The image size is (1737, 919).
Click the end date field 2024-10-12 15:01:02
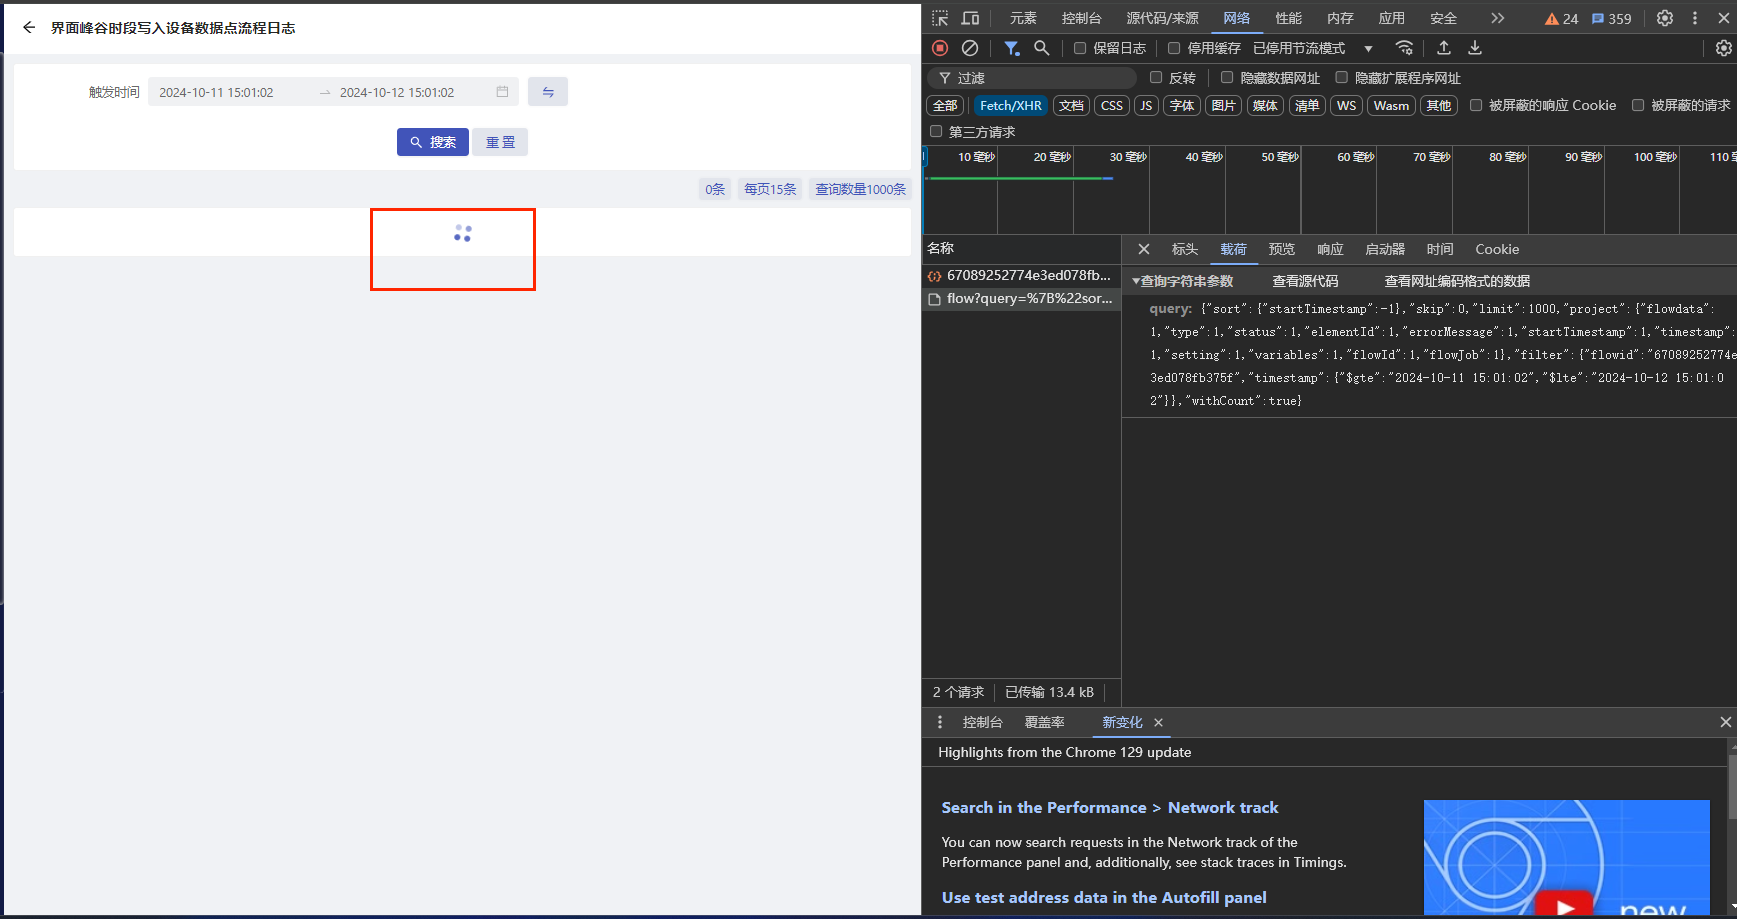click(397, 92)
